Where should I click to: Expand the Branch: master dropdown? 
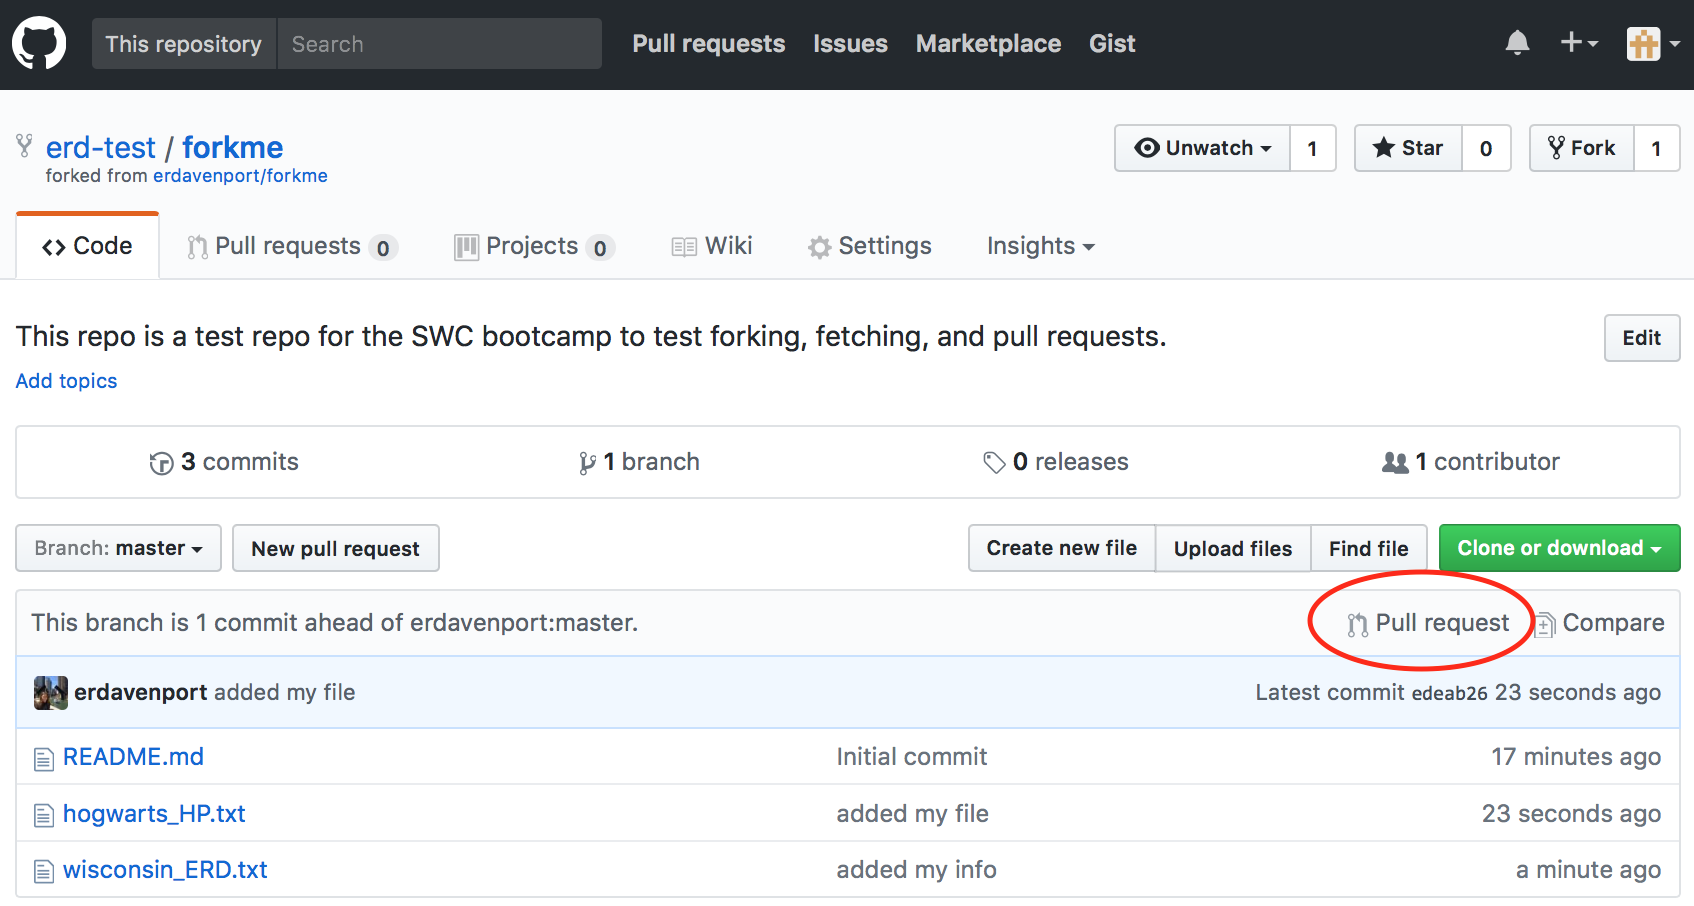(x=118, y=548)
